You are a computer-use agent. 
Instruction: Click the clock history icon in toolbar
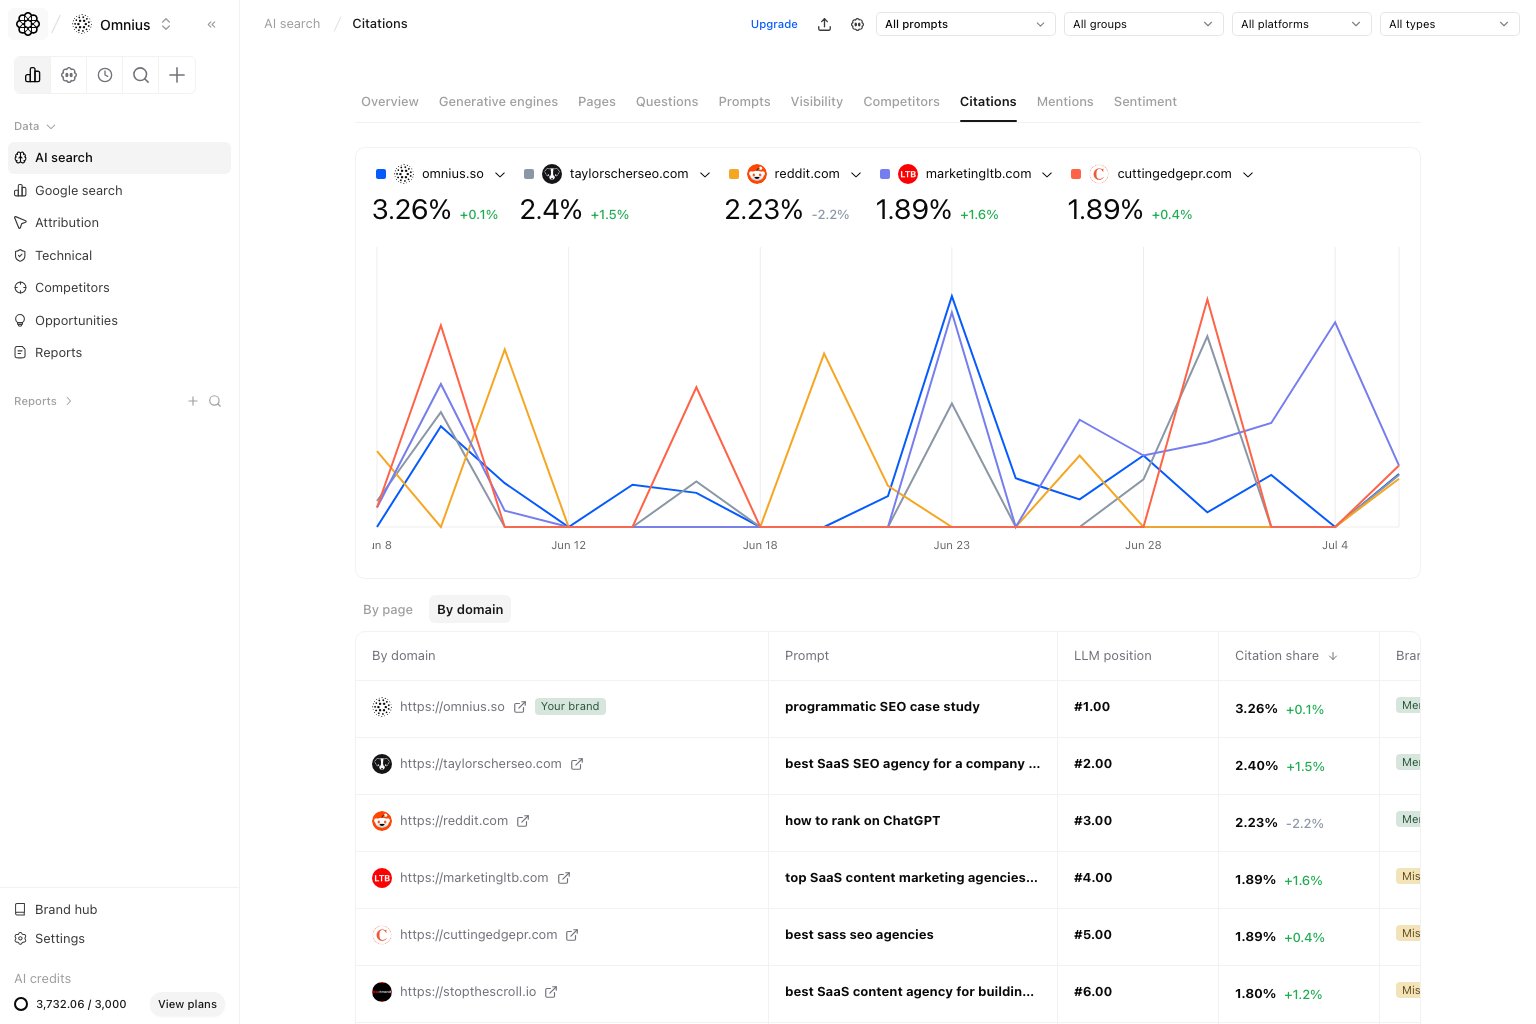tap(105, 75)
